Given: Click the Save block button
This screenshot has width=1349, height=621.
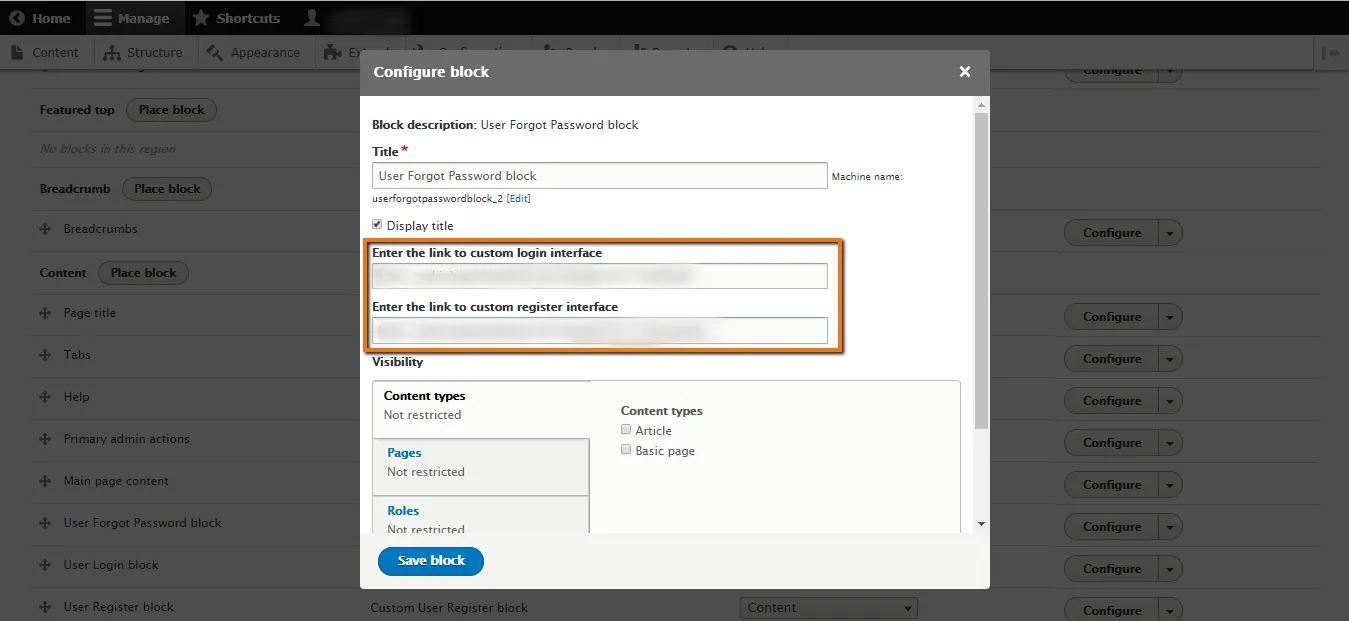Looking at the screenshot, I should 431,561.
